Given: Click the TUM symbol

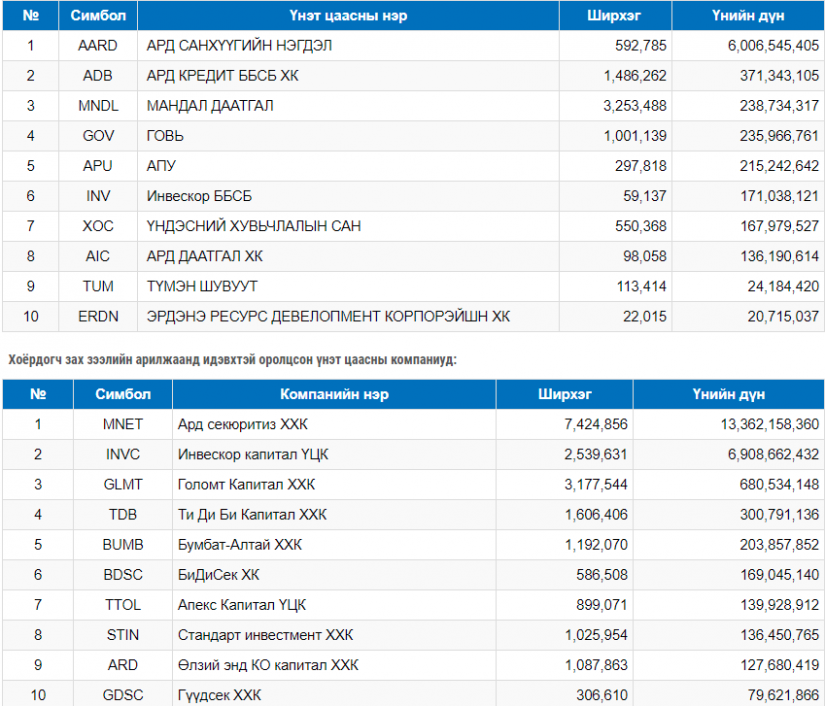Looking at the screenshot, I should tap(98, 286).
